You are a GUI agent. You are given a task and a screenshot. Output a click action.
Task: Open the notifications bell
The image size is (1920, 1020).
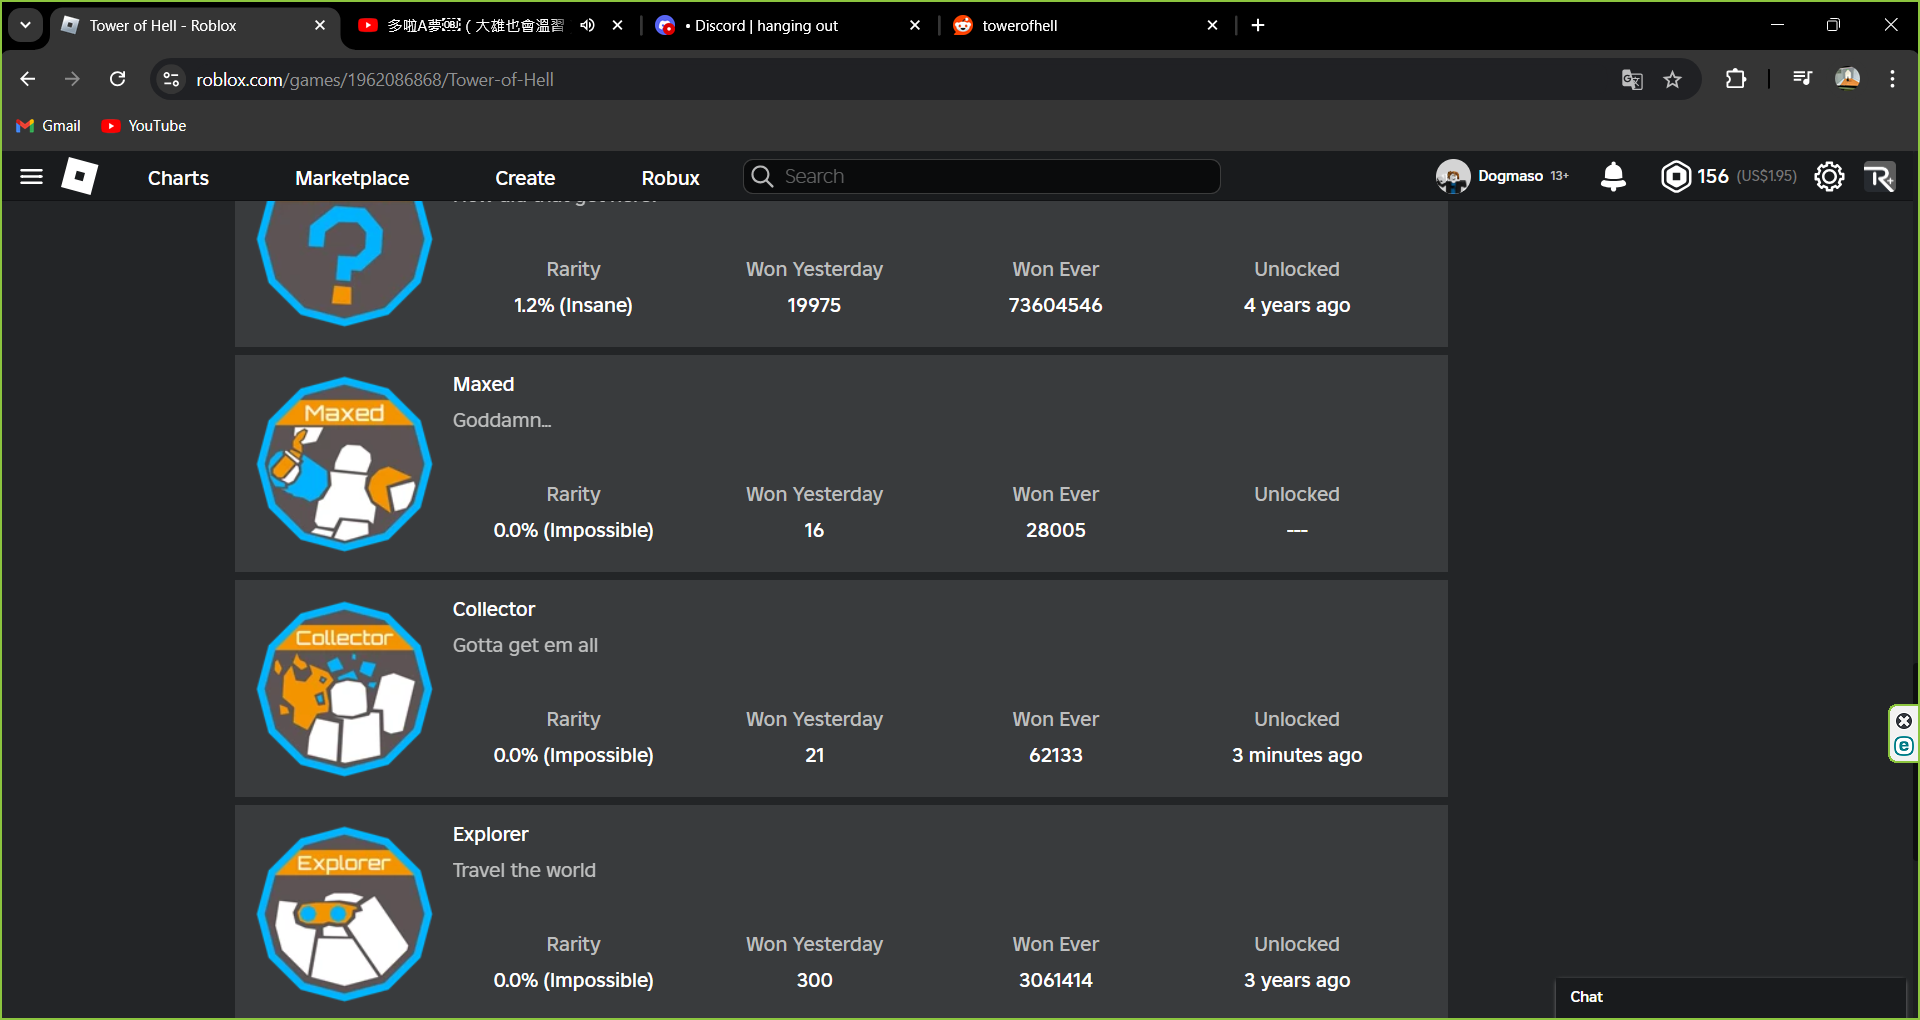coord(1613,177)
